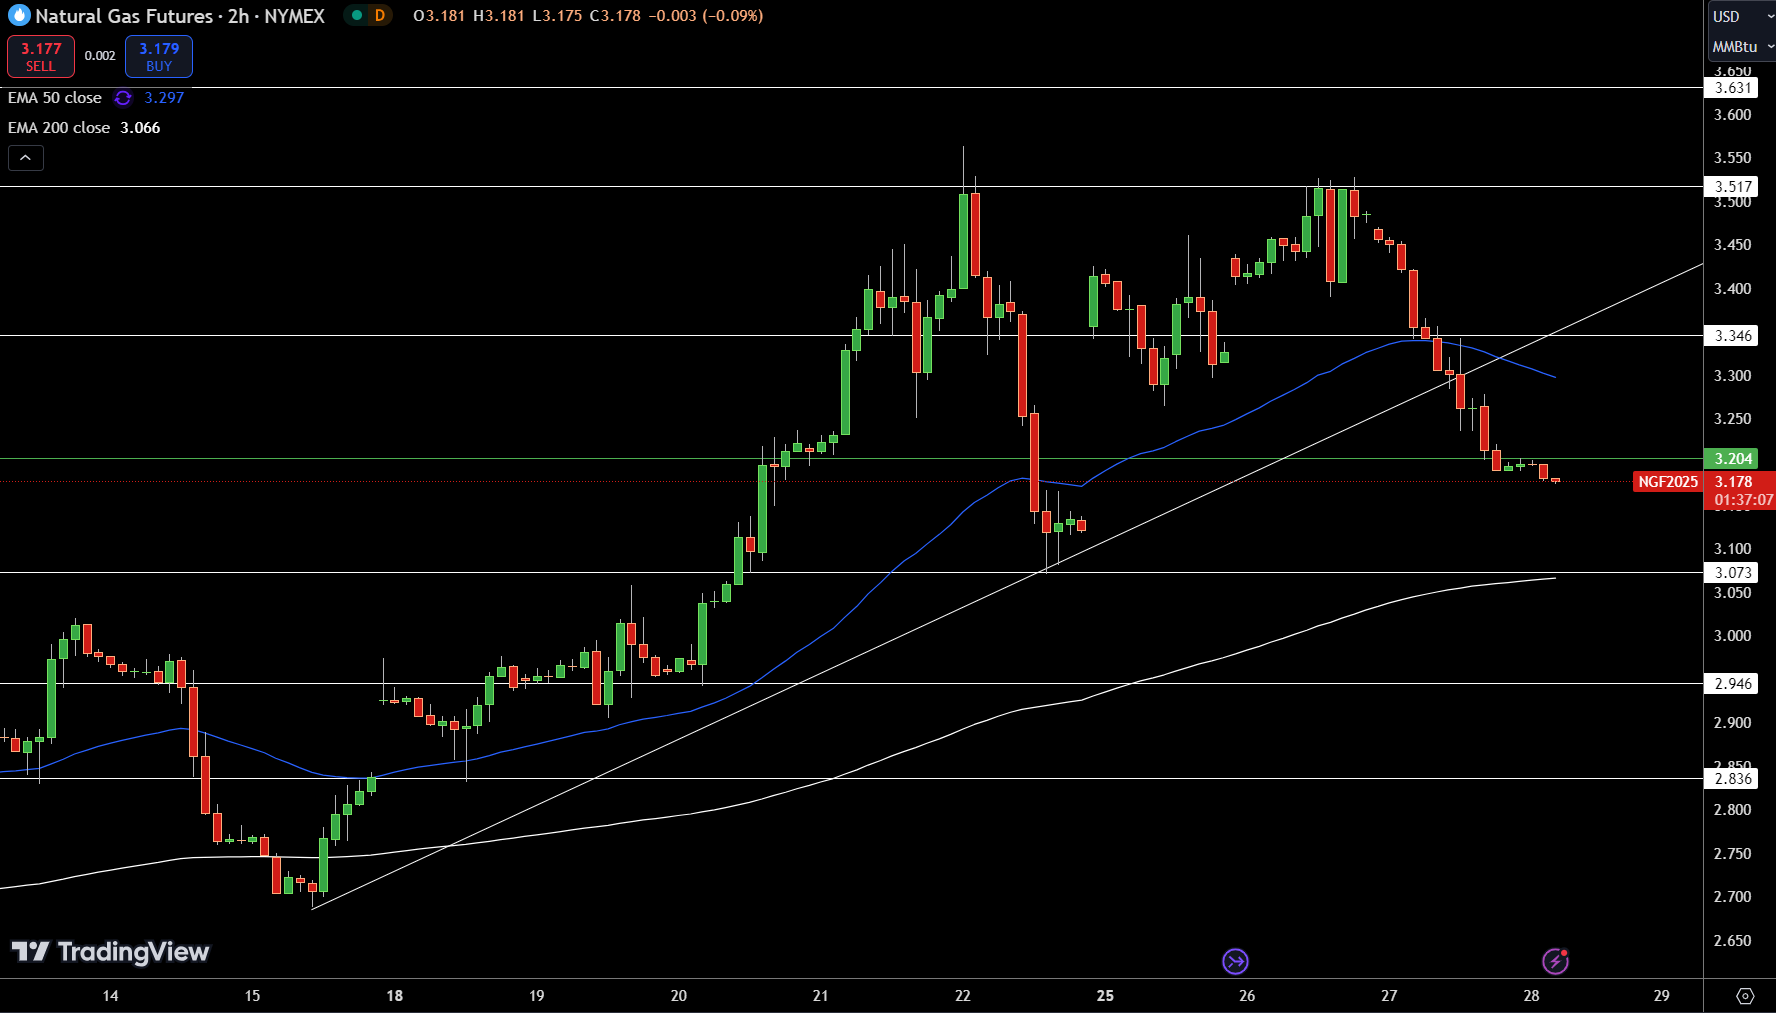This screenshot has height=1013, width=1776.
Task: Select the EMA 50 close indicator legend
Action: [x=55, y=98]
